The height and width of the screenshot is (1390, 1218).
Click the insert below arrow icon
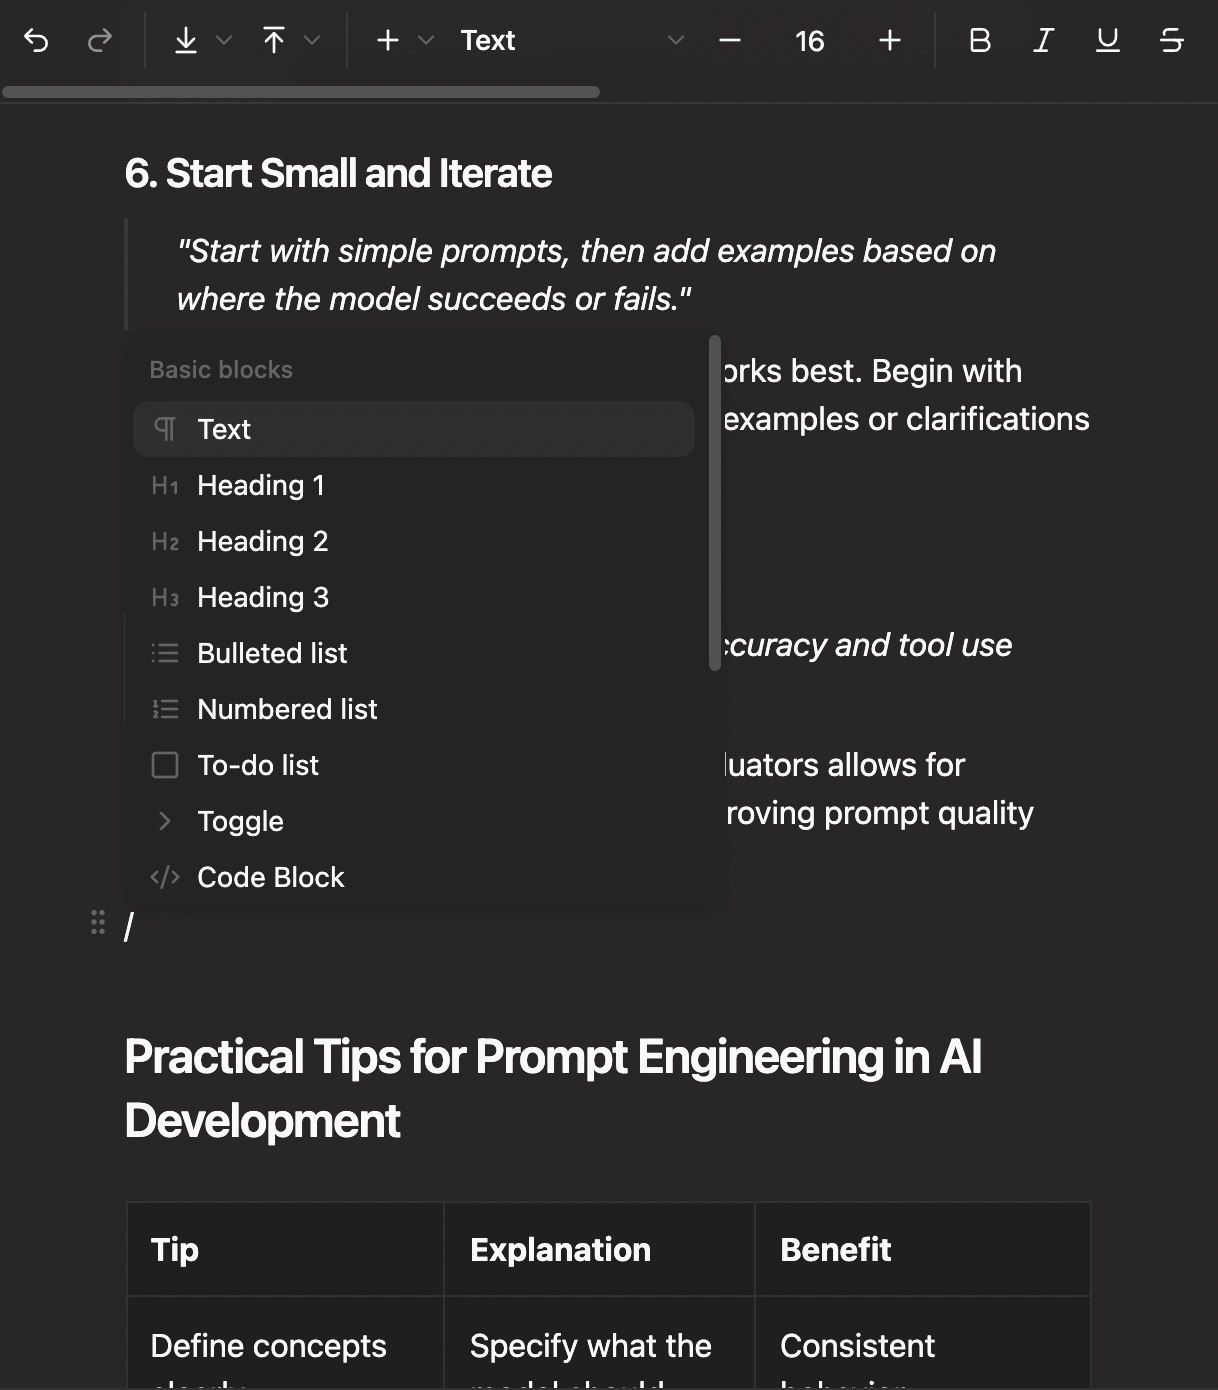tap(185, 40)
